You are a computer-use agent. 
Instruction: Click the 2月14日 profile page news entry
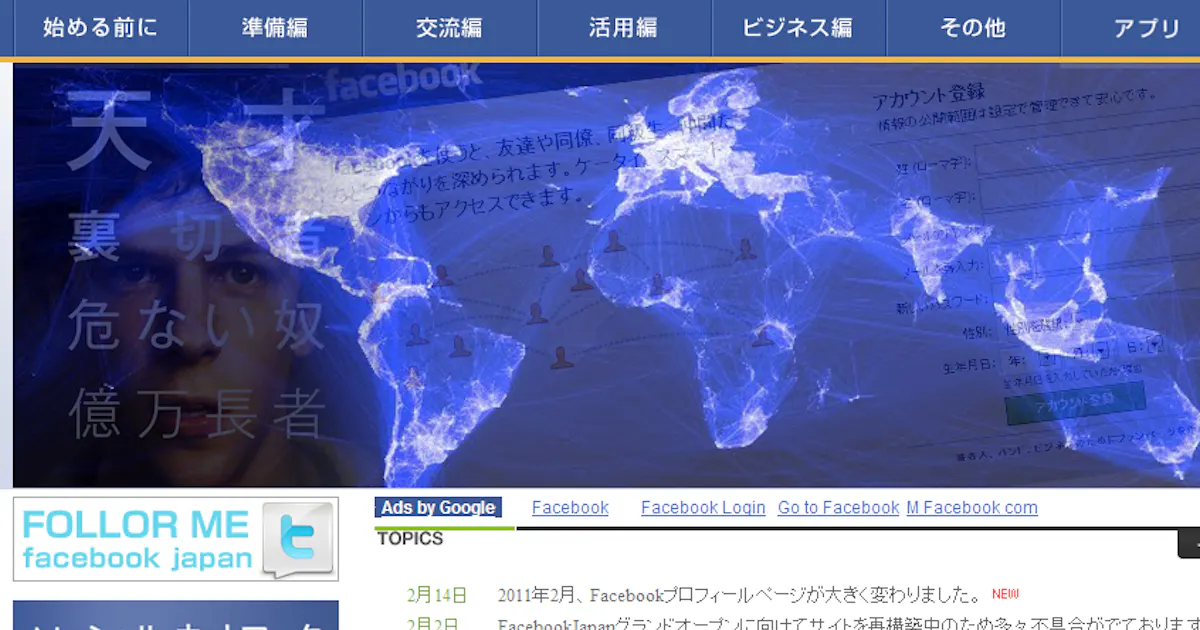(739, 596)
